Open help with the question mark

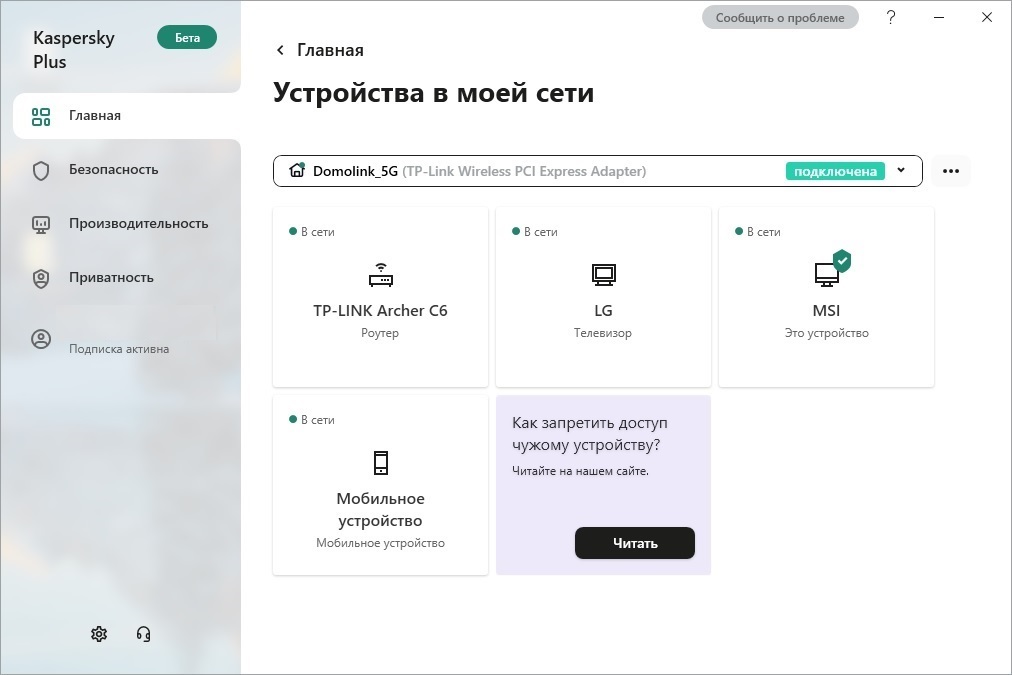[x=891, y=17]
